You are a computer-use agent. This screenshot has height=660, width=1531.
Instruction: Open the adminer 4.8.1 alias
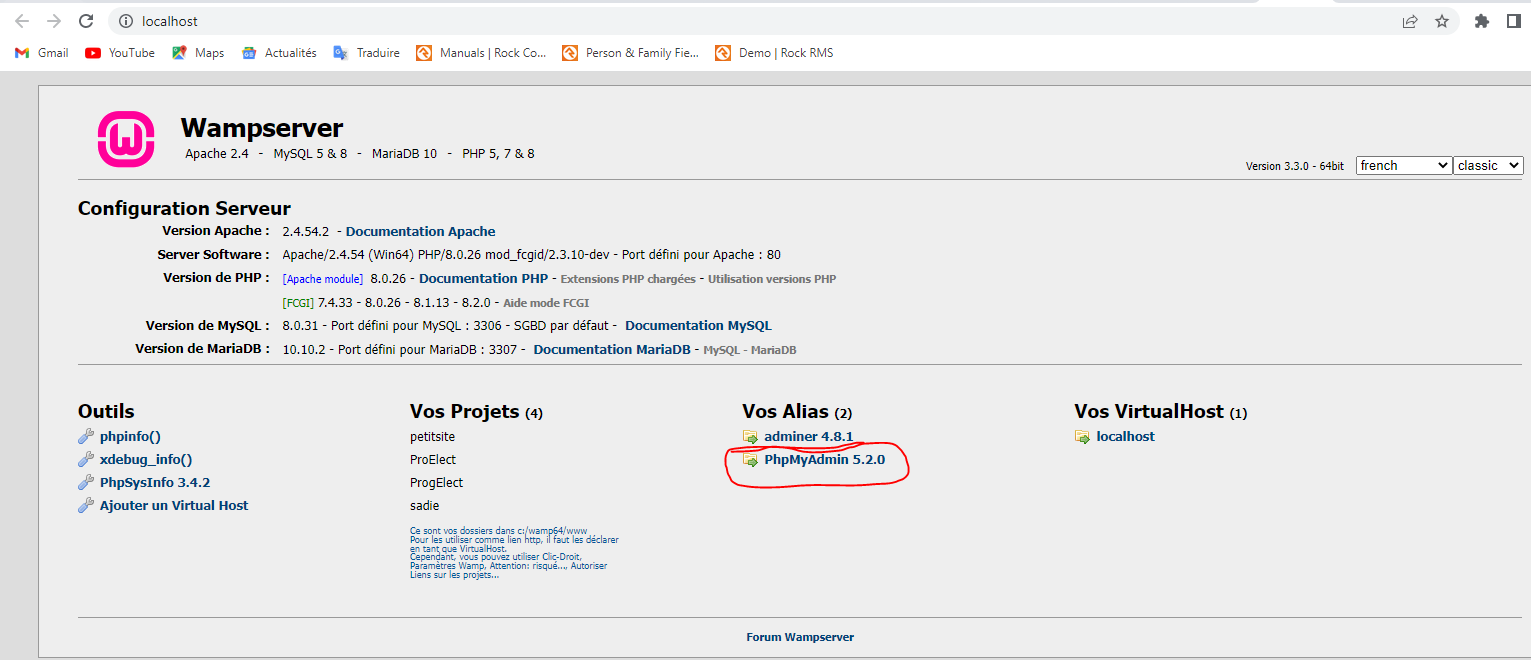(809, 436)
